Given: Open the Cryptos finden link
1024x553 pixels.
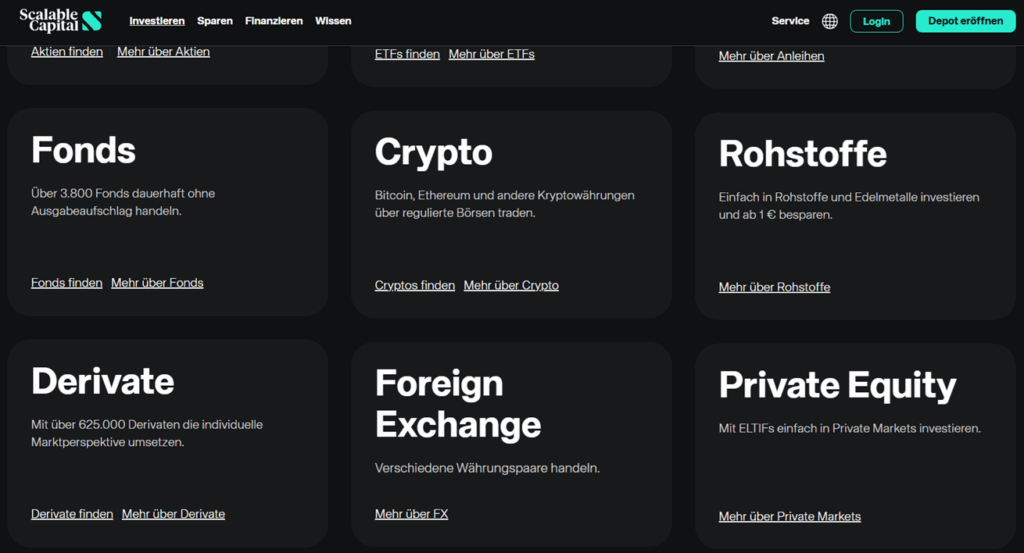Looking at the screenshot, I should (x=415, y=285).
